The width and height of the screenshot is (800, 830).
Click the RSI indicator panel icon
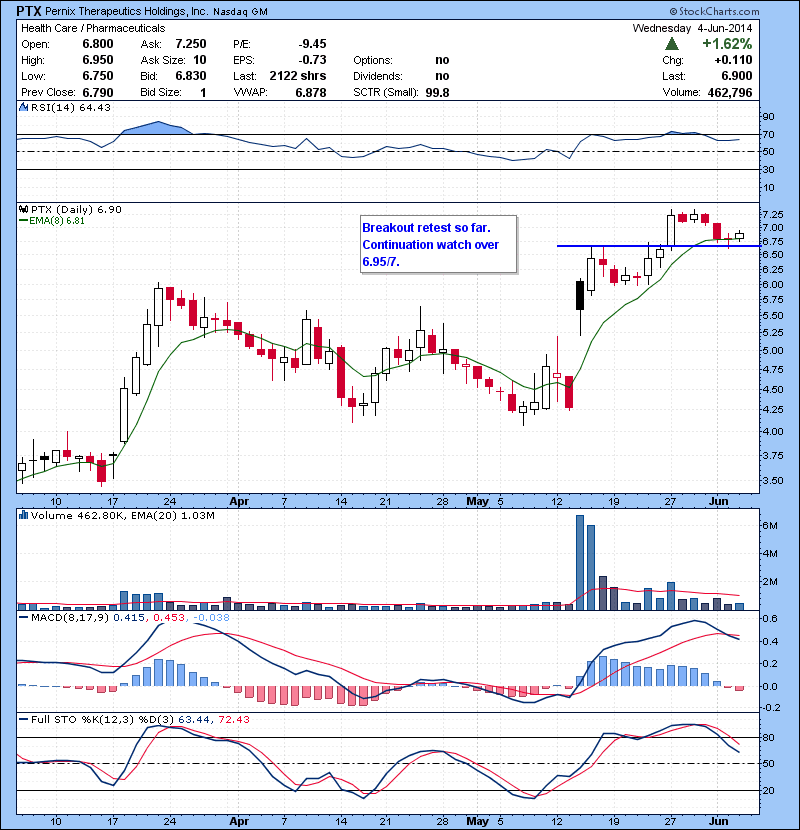click(23, 107)
